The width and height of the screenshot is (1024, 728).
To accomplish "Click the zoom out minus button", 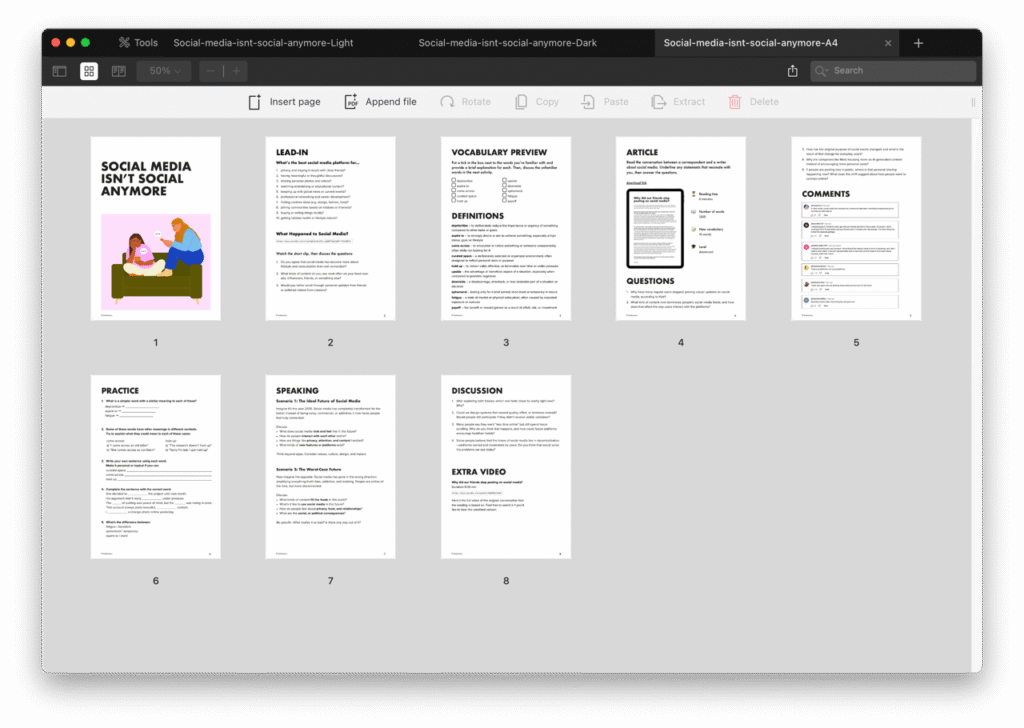I will [x=212, y=71].
